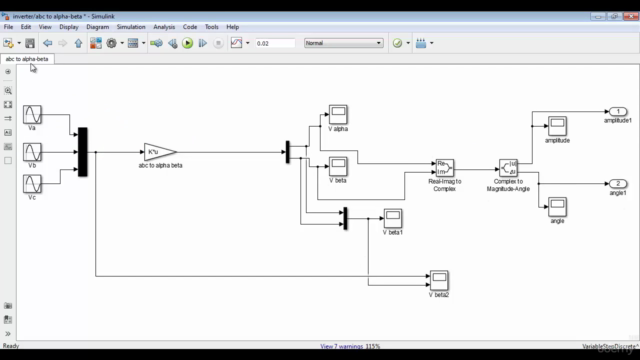Select the Real-Imag to Complex block
The height and width of the screenshot is (360, 640).
point(444,168)
